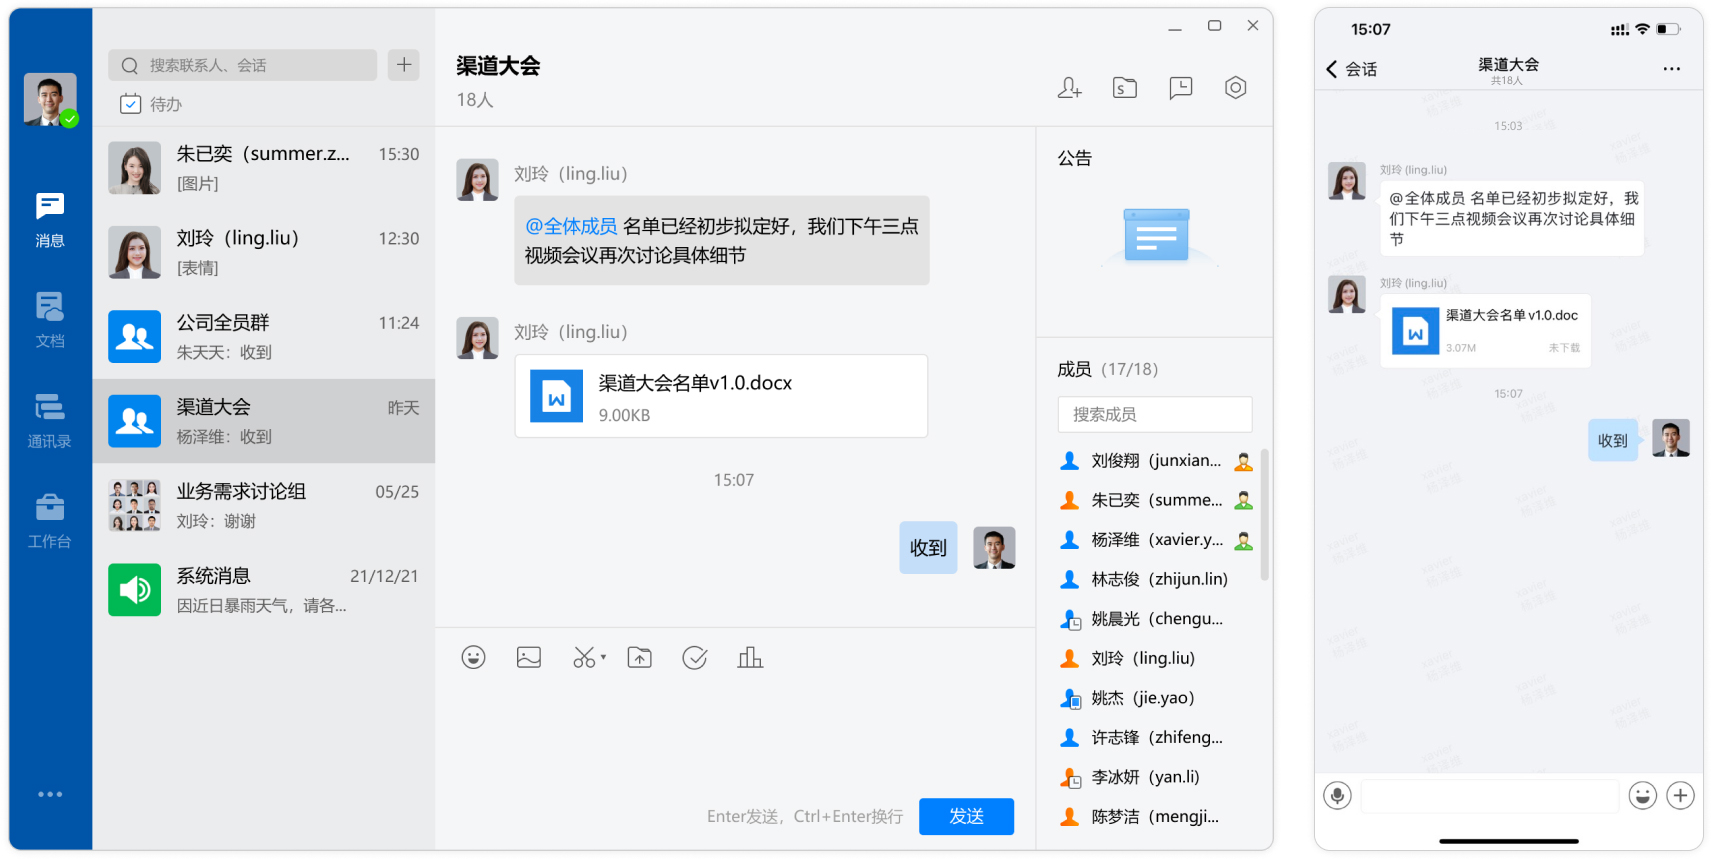Click the plus button beside search
This screenshot has height=859, width=1711.
point(404,65)
